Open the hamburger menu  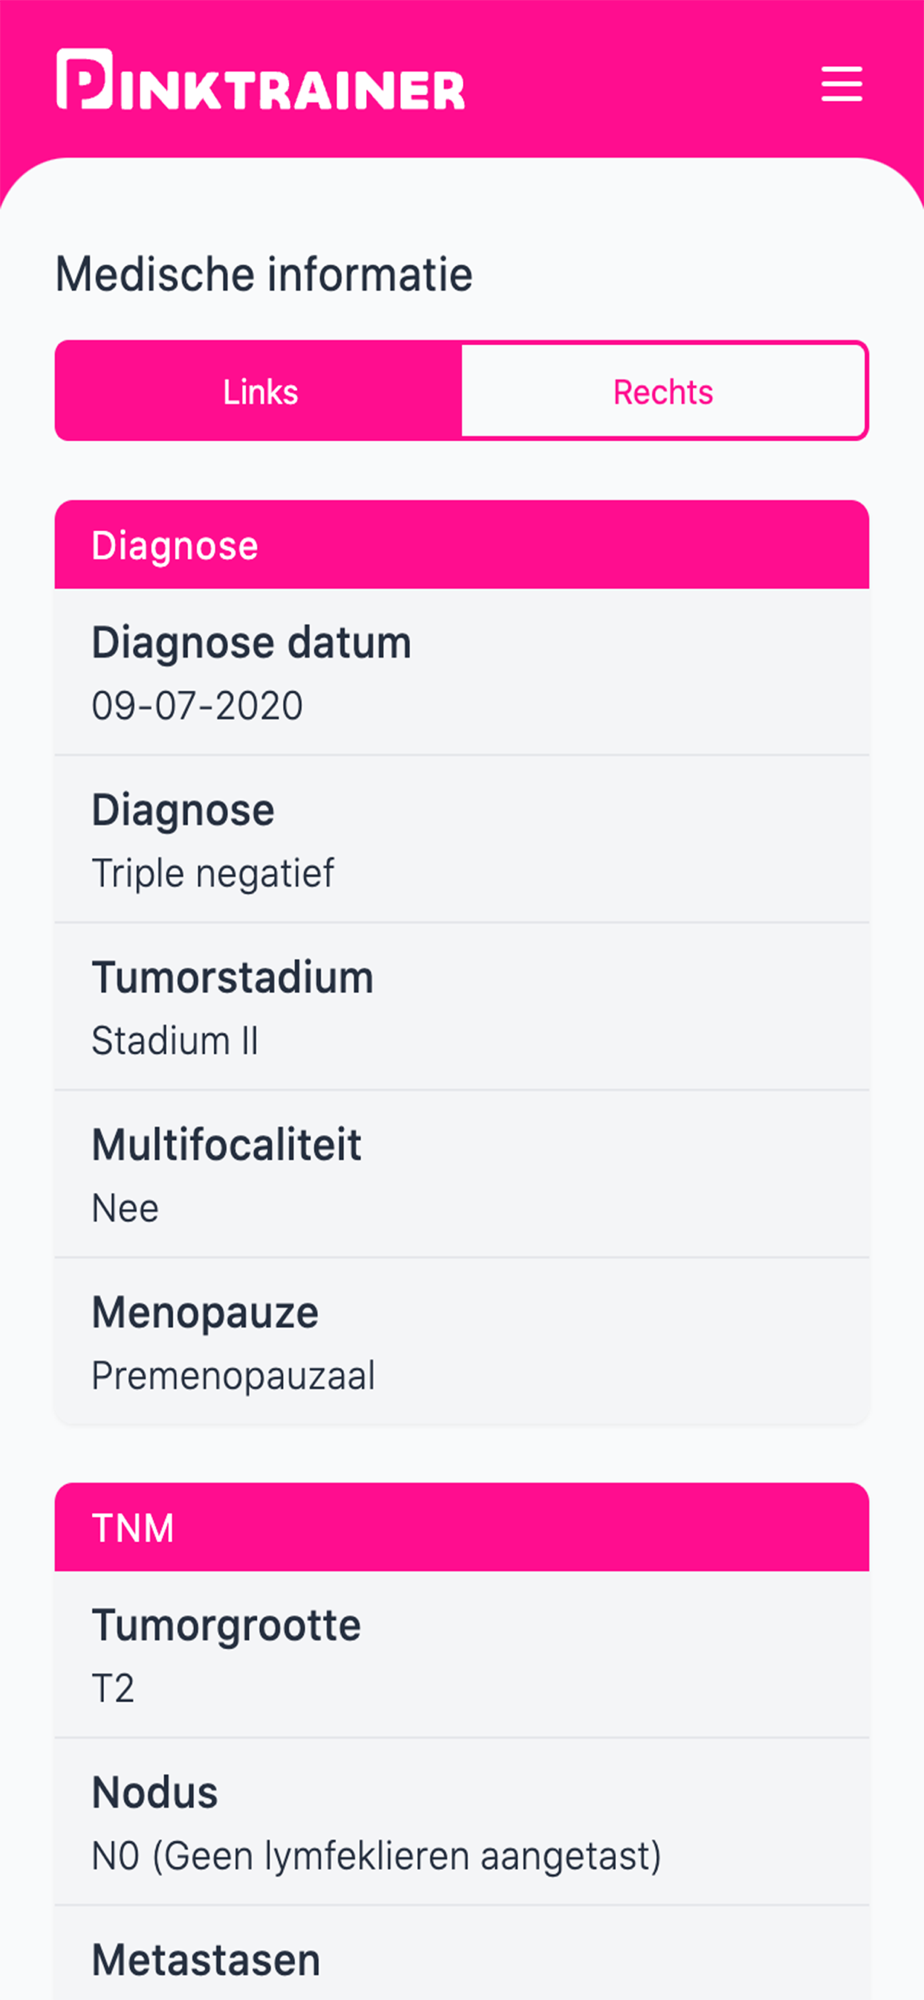[x=841, y=84]
